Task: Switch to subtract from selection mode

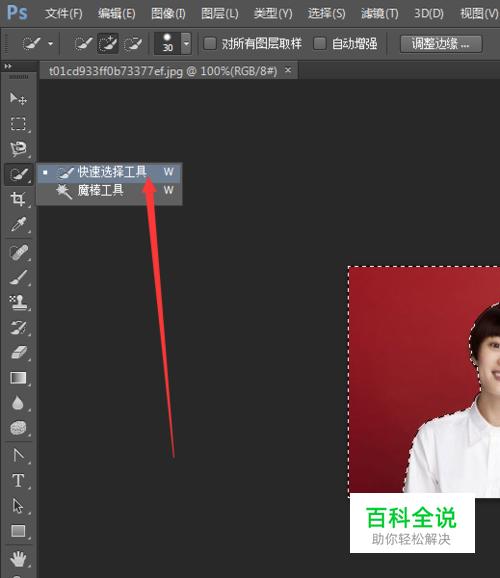Action: [x=133, y=44]
